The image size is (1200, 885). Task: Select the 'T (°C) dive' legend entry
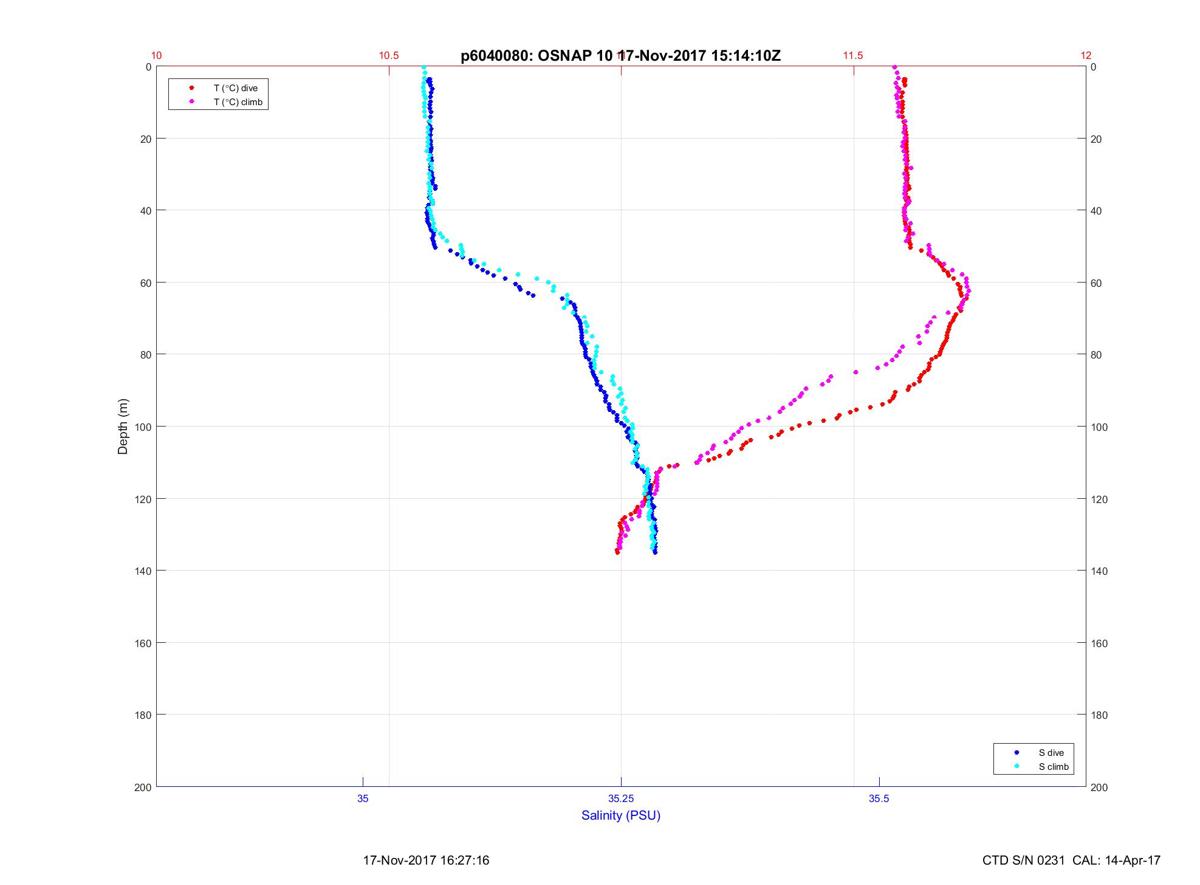(x=235, y=88)
